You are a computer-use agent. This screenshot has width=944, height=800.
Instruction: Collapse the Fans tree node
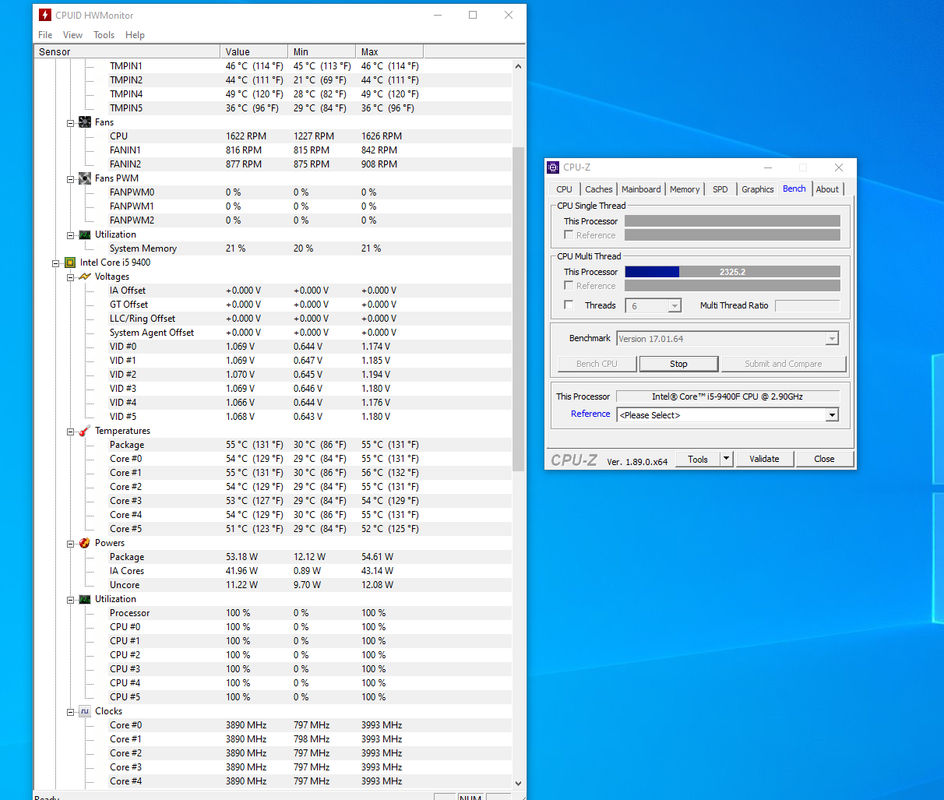[70, 123]
